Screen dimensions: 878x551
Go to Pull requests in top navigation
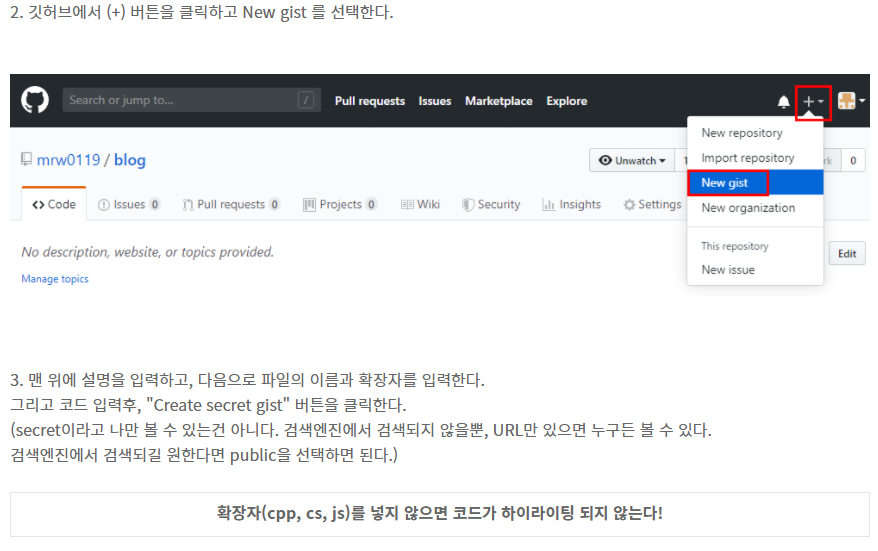click(x=370, y=101)
